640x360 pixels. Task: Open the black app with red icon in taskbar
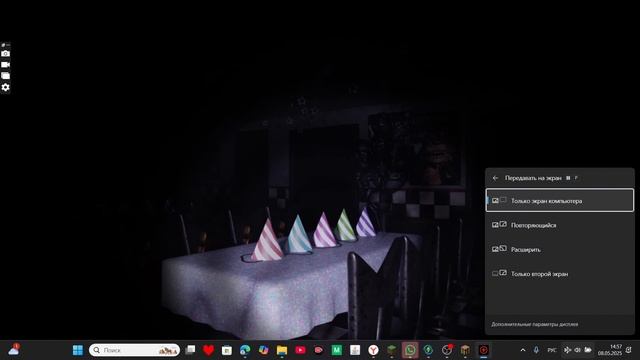point(484,350)
